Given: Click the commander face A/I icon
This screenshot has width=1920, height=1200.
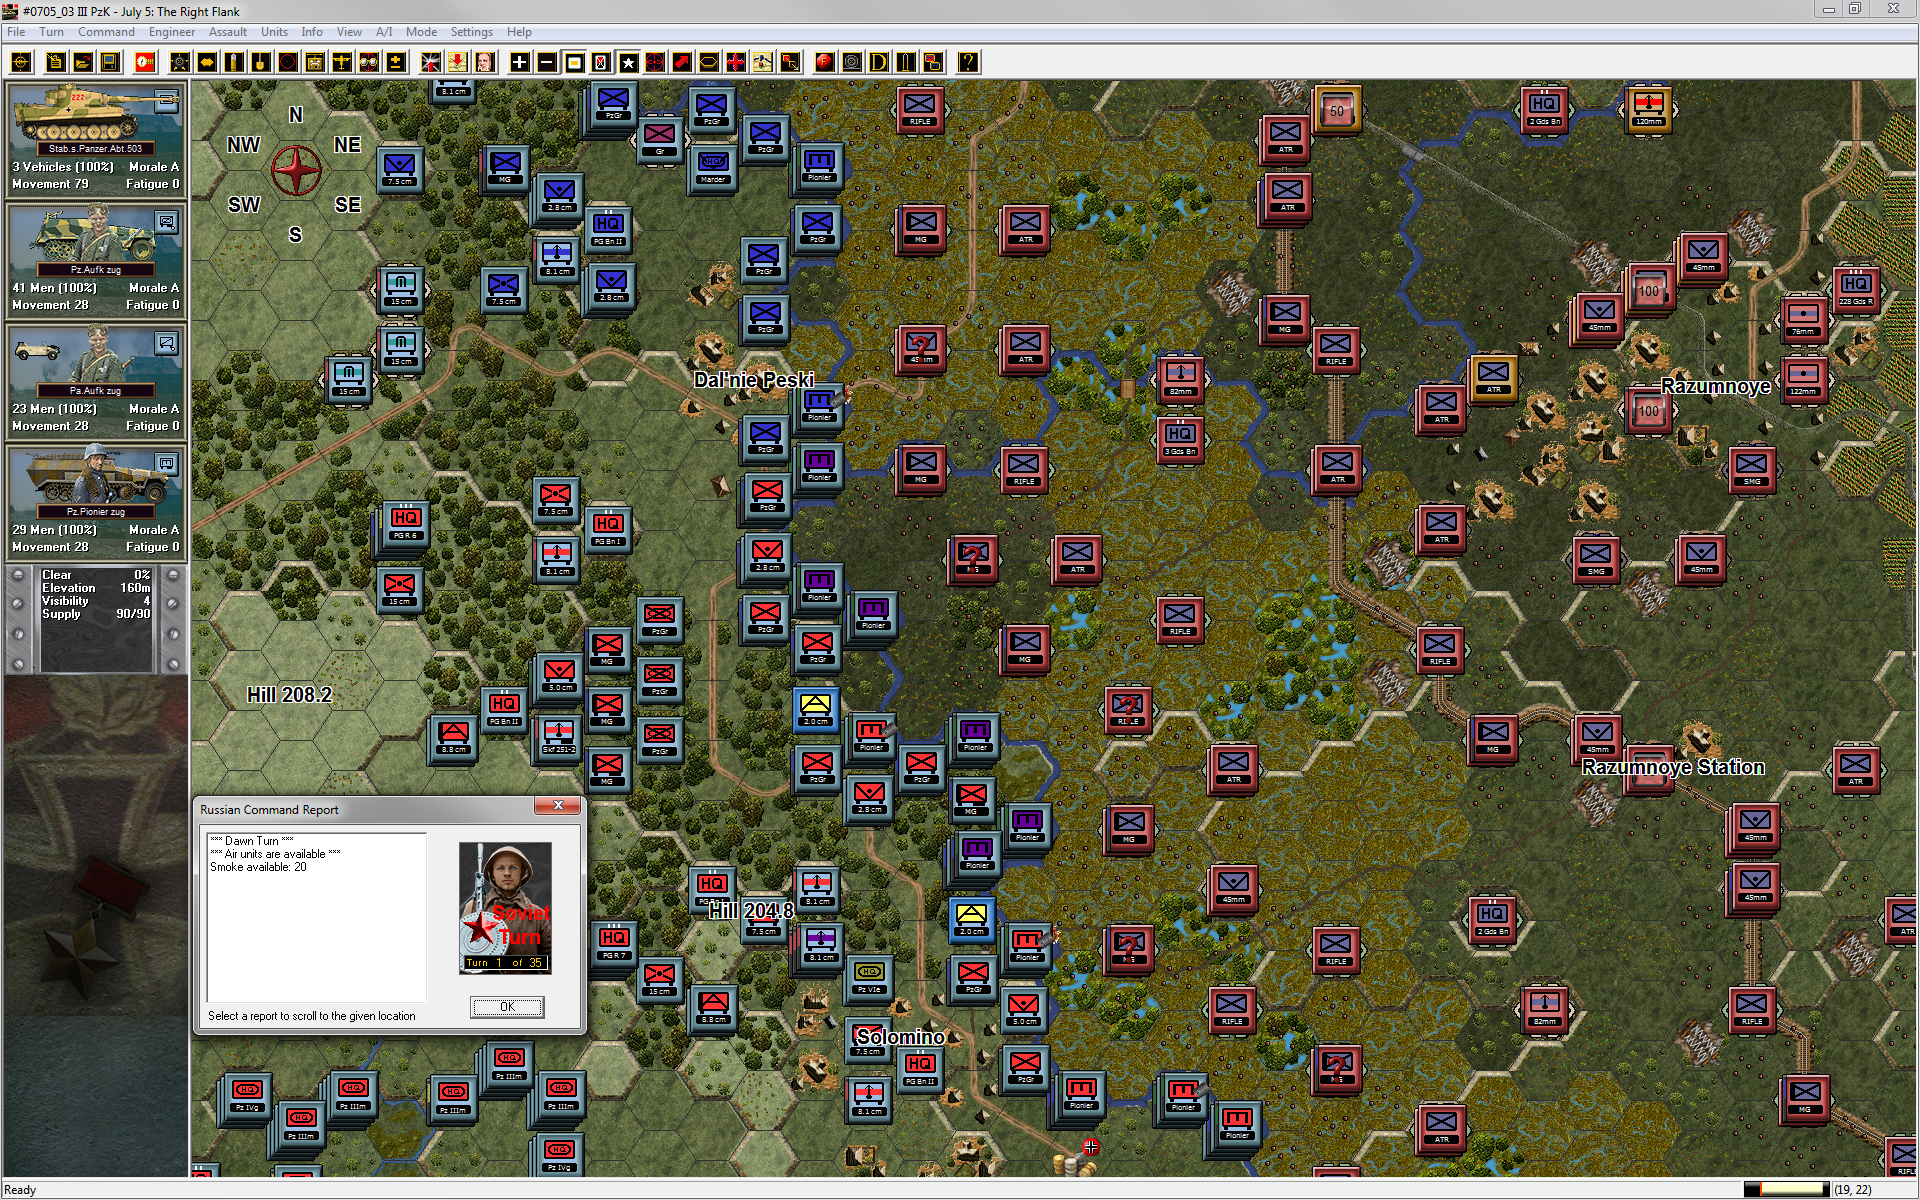Looking at the screenshot, I should click(x=485, y=62).
